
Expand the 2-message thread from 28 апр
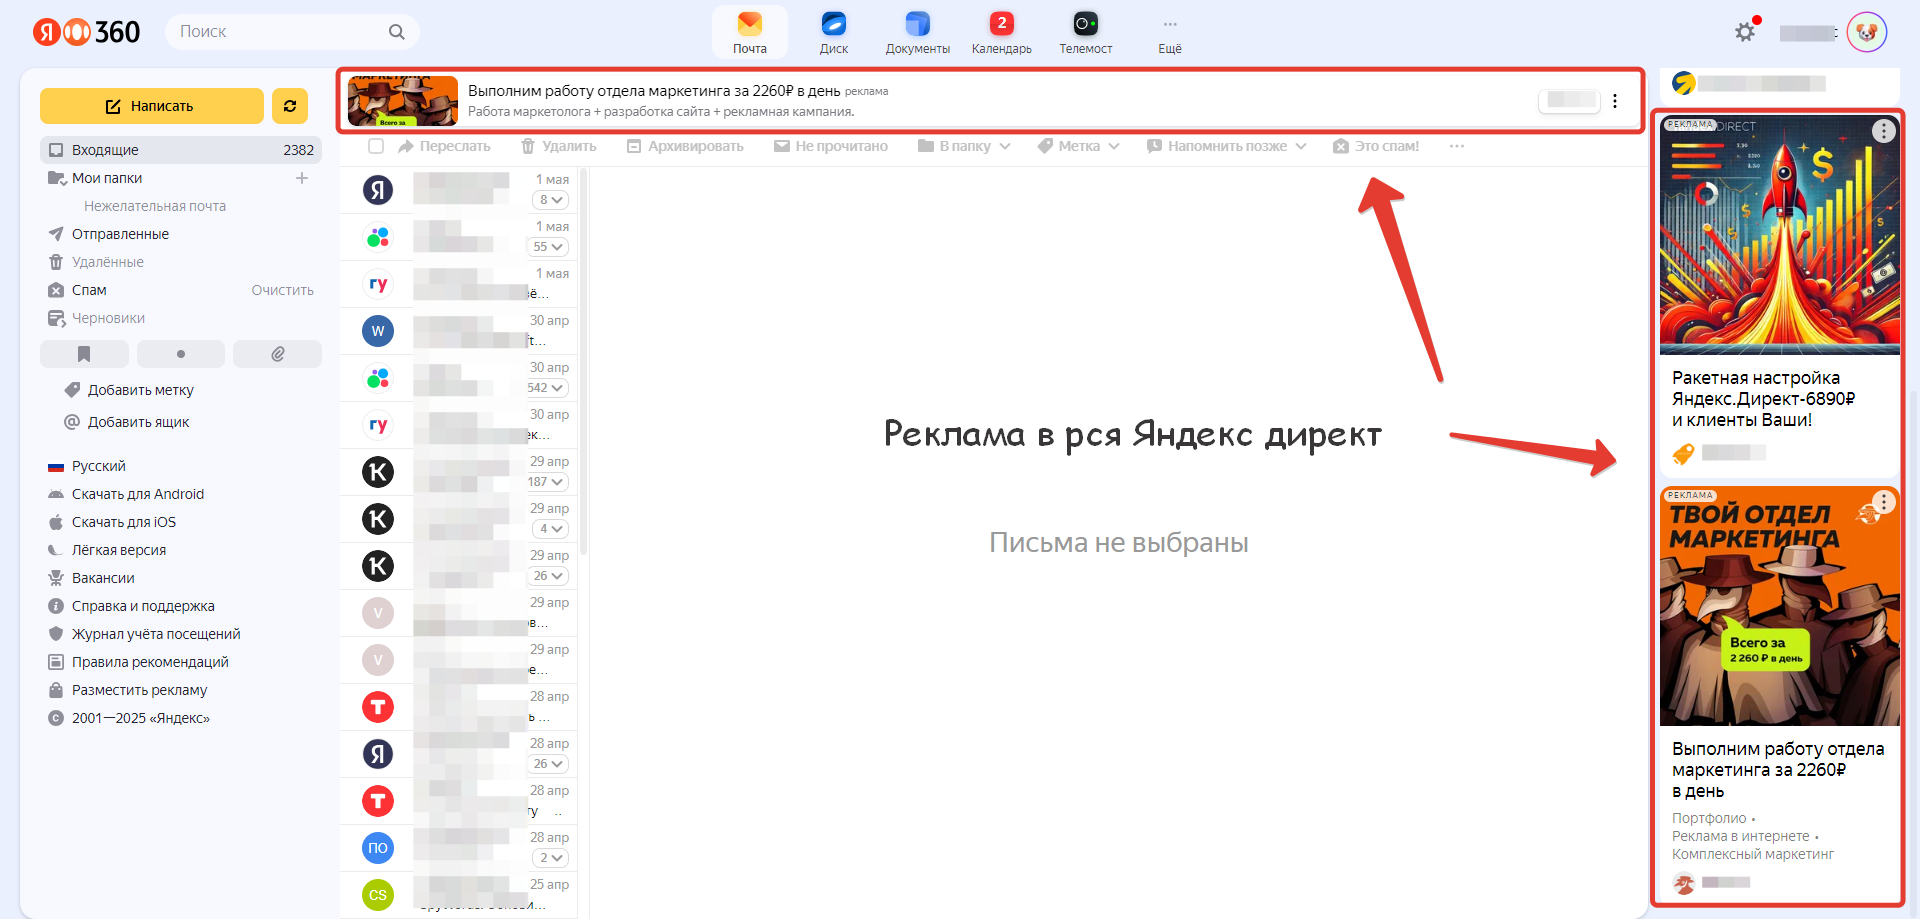550,858
